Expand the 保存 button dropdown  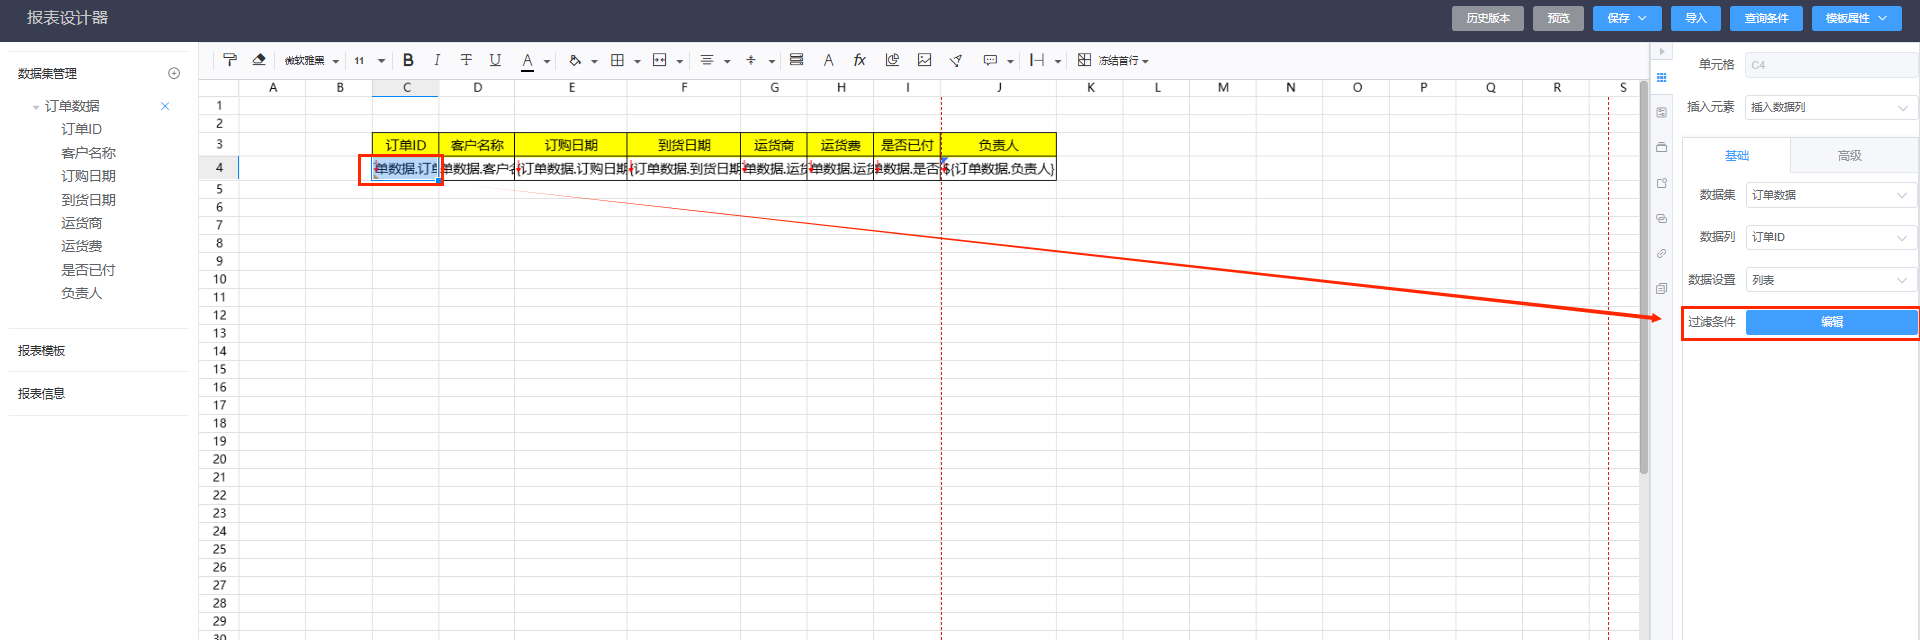coord(1642,18)
